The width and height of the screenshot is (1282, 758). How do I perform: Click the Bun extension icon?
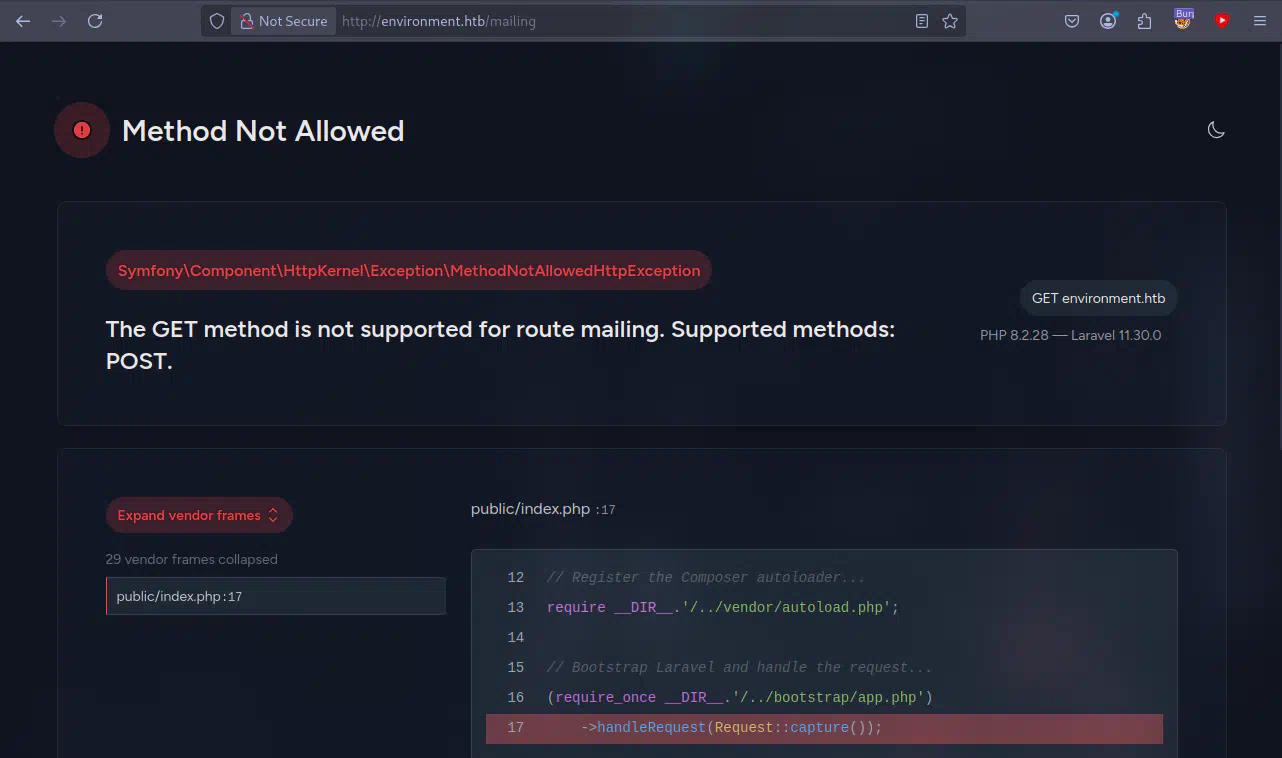[1184, 20]
